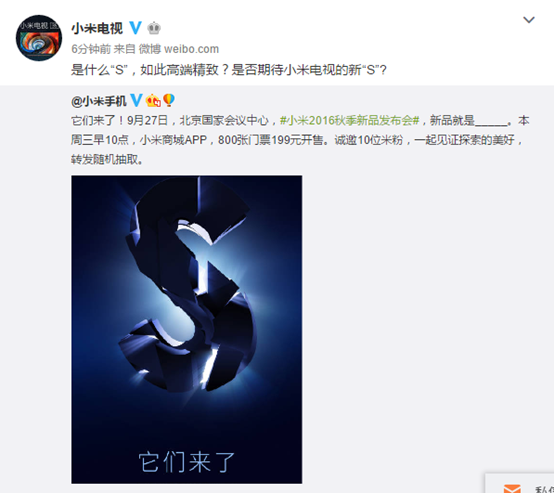Image resolution: width=554 pixels, height=493 pixels.
Task: Click the colorful balloon icon
Action: (169, 100)
